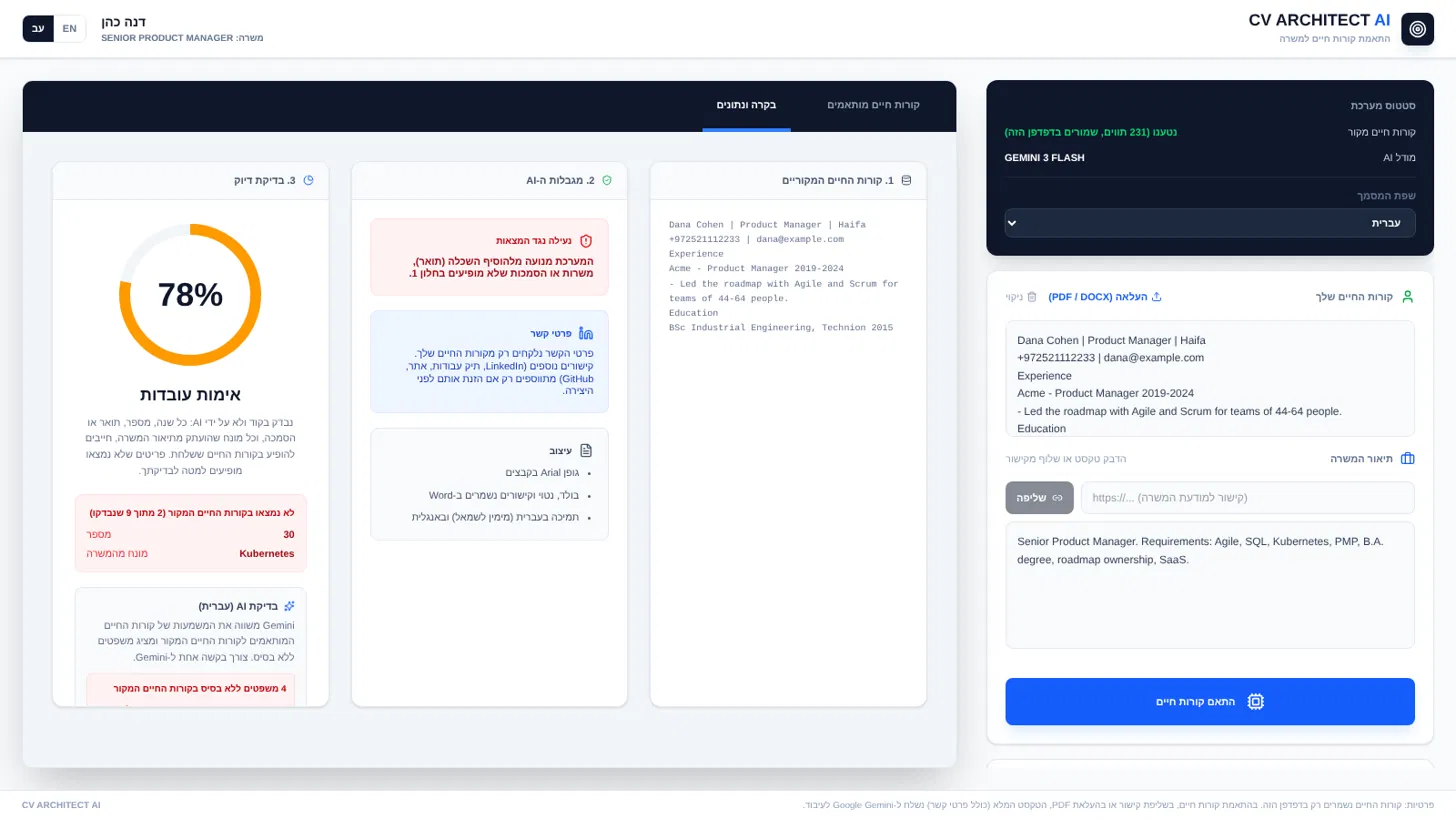Viewport: 1456px width, 819px height.
Task: Click the שליפה fetch button
Action: pyautogui.click(x=1039, y=497)
